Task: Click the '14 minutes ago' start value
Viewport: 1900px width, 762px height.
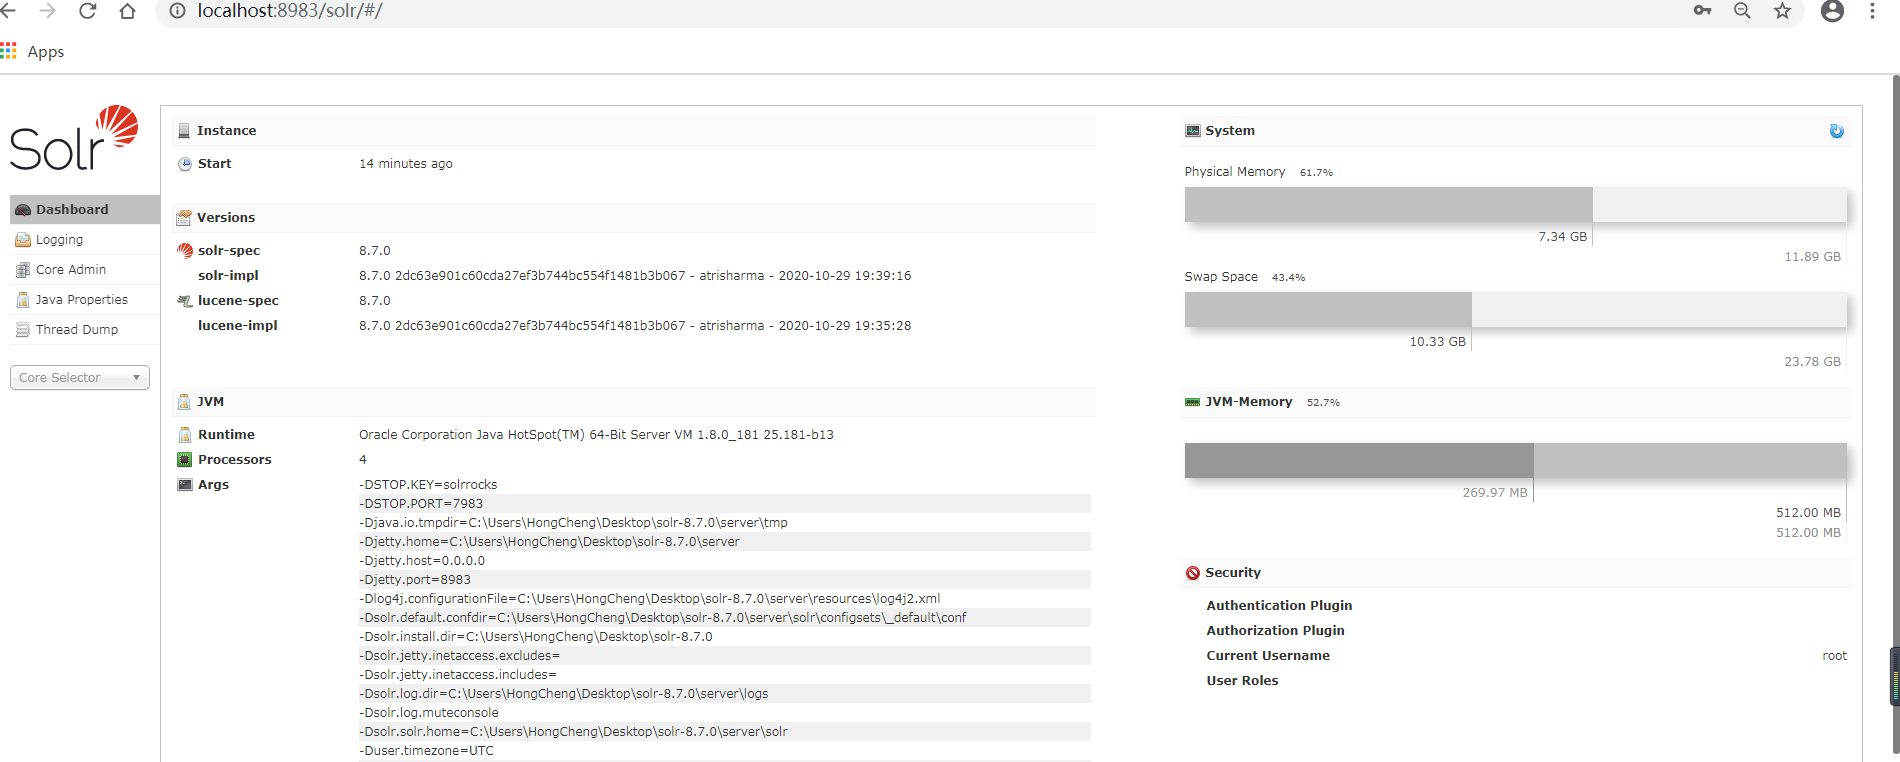Action: 406,164
